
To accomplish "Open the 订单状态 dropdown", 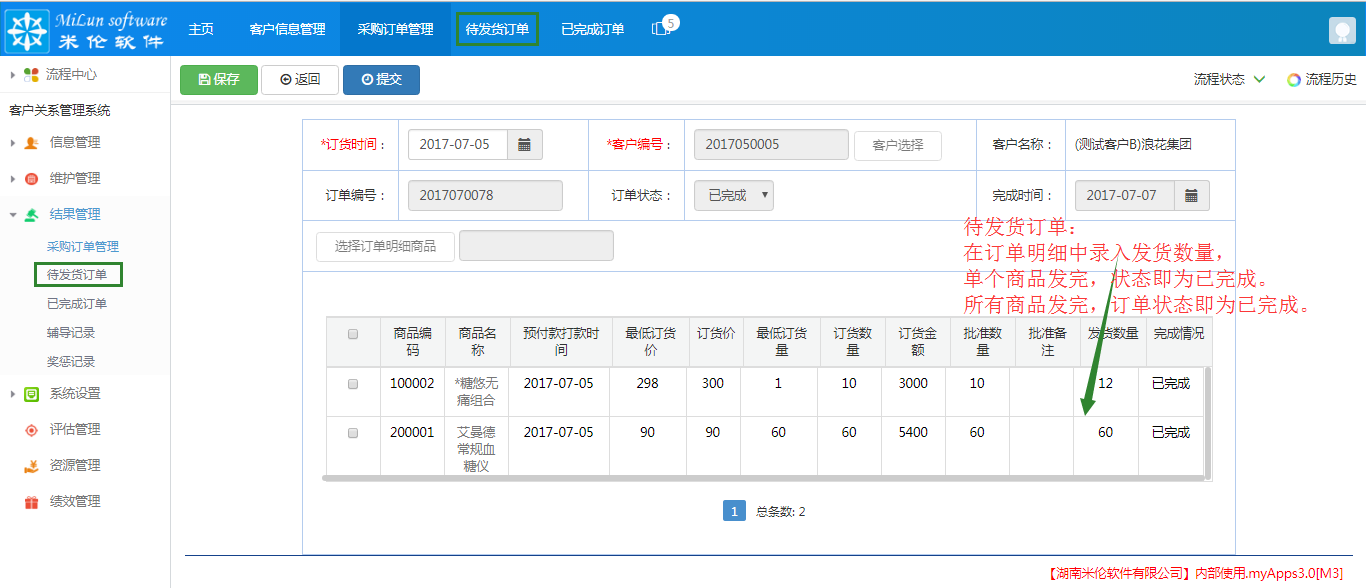I will pos(734,195).
